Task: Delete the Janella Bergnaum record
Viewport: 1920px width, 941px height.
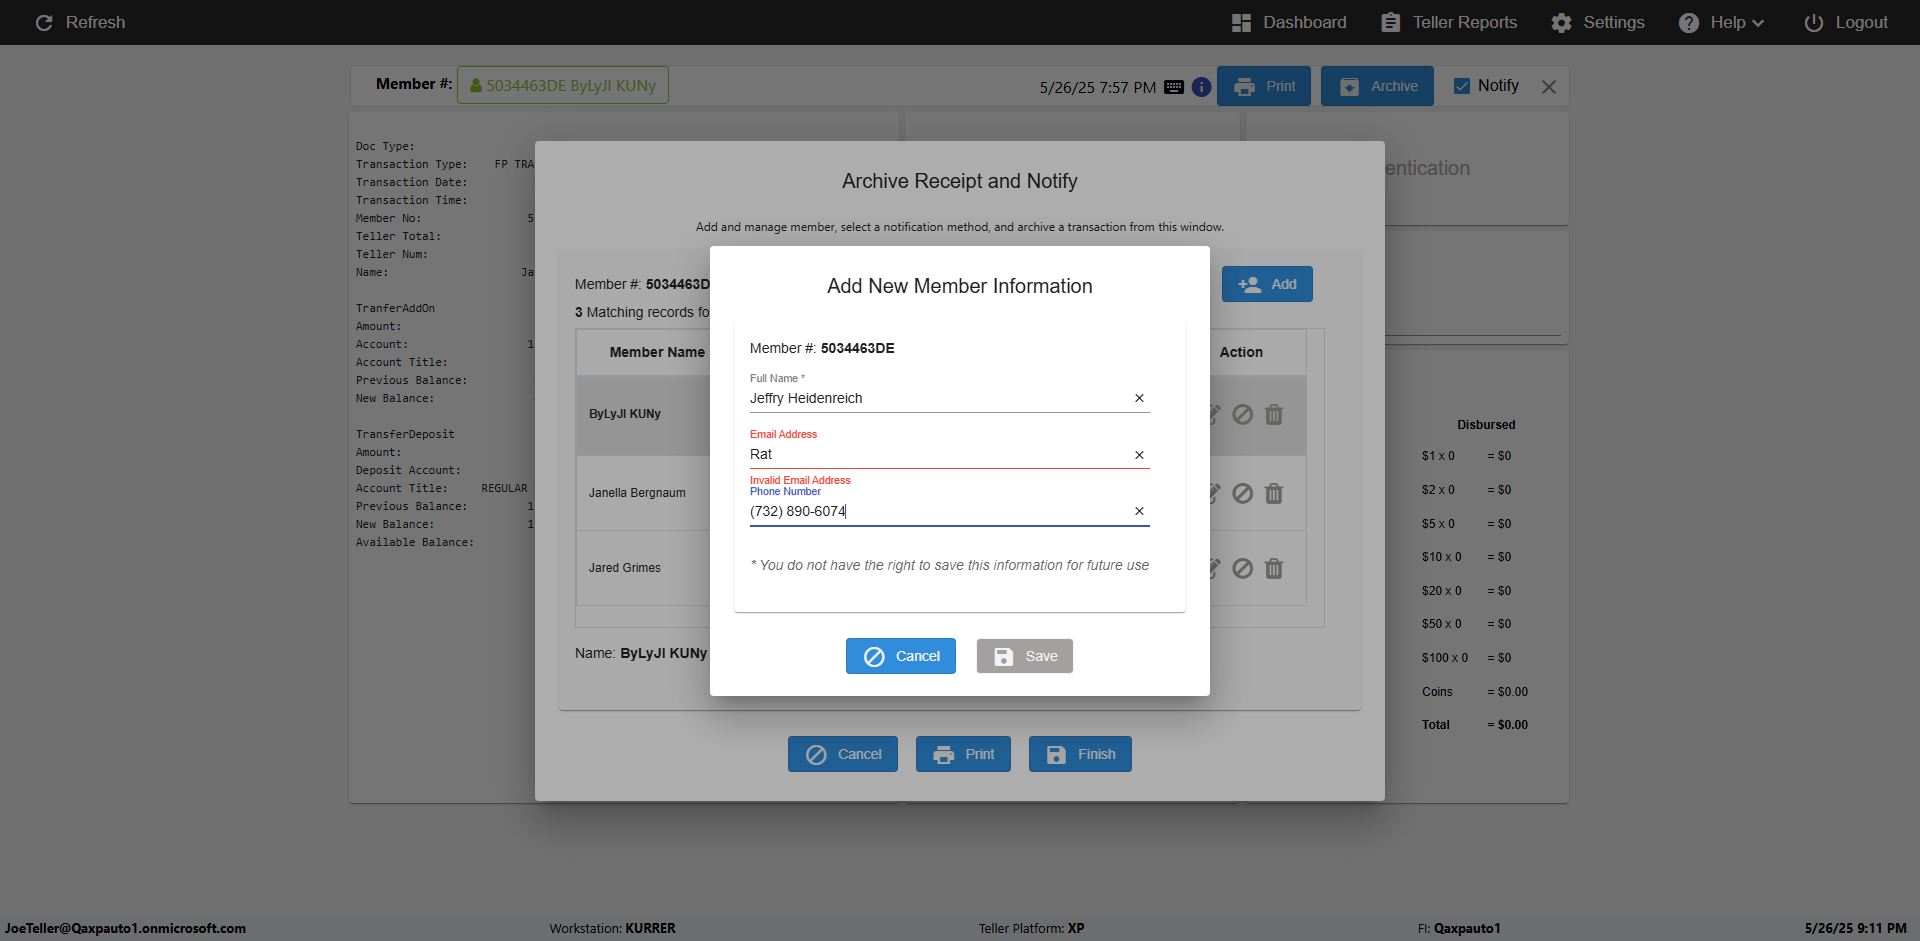Action: [1274, 493]
